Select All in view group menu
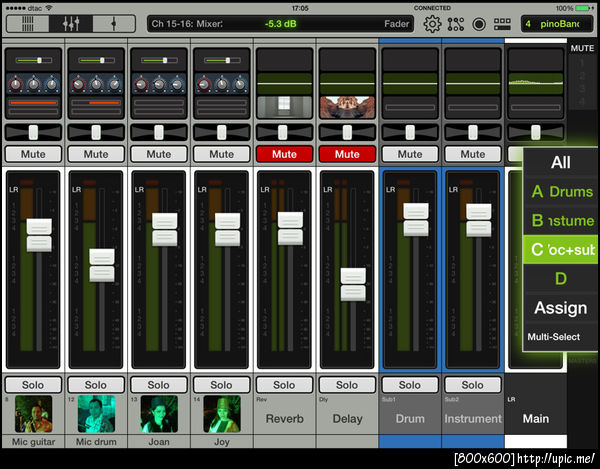Image resolution: width=600 pixels, height=469 pixels. (x=561, y=162)
